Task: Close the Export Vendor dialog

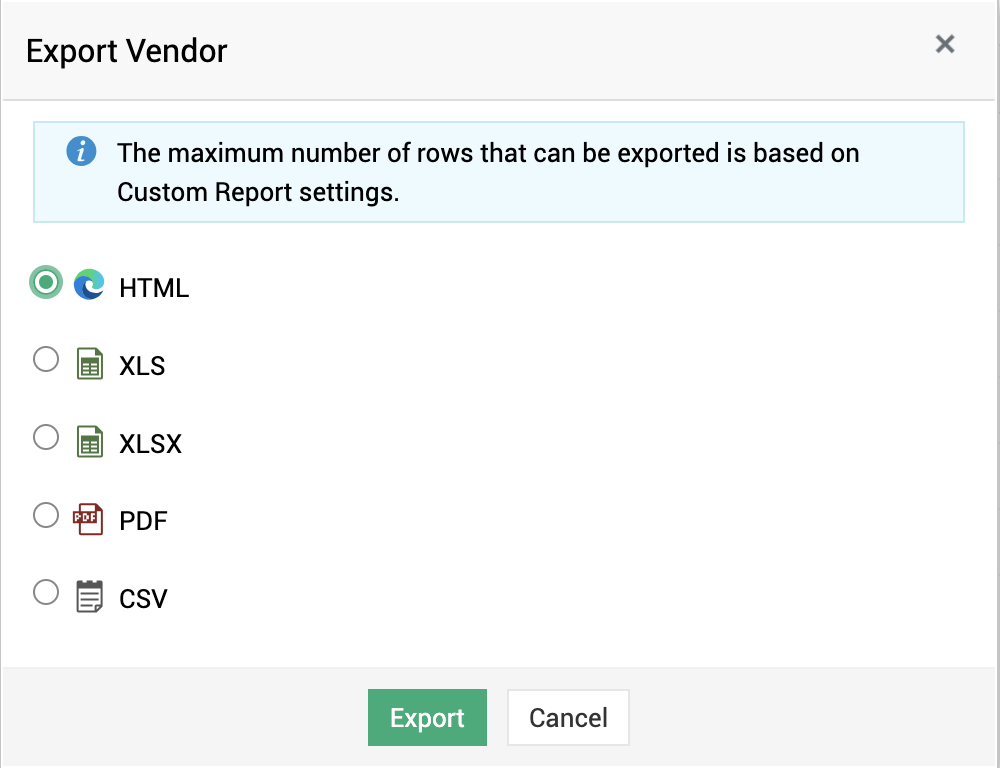Action: click(944, 44)
